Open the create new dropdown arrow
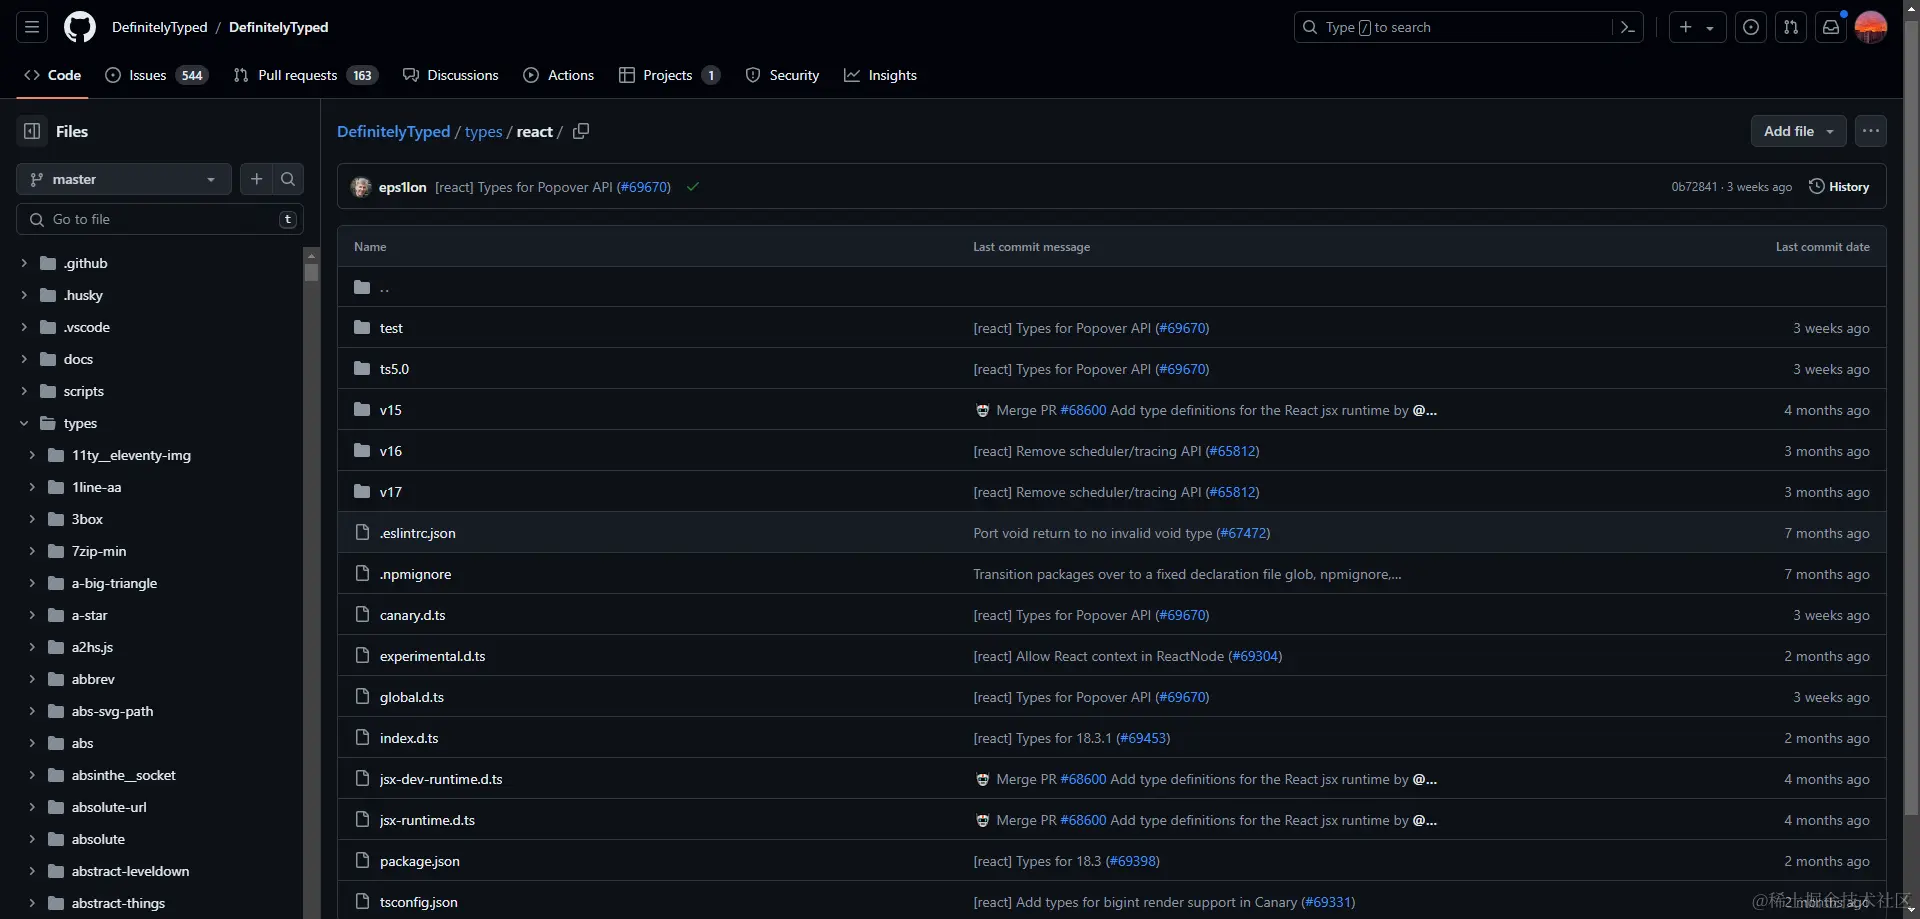This screenshot has height=919, width=1920. coord(1710,28)
